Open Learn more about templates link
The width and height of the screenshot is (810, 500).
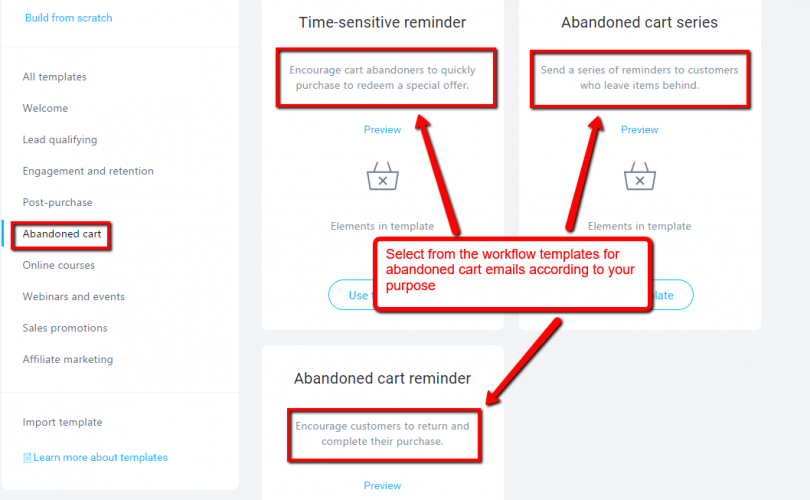click(100, 458)
